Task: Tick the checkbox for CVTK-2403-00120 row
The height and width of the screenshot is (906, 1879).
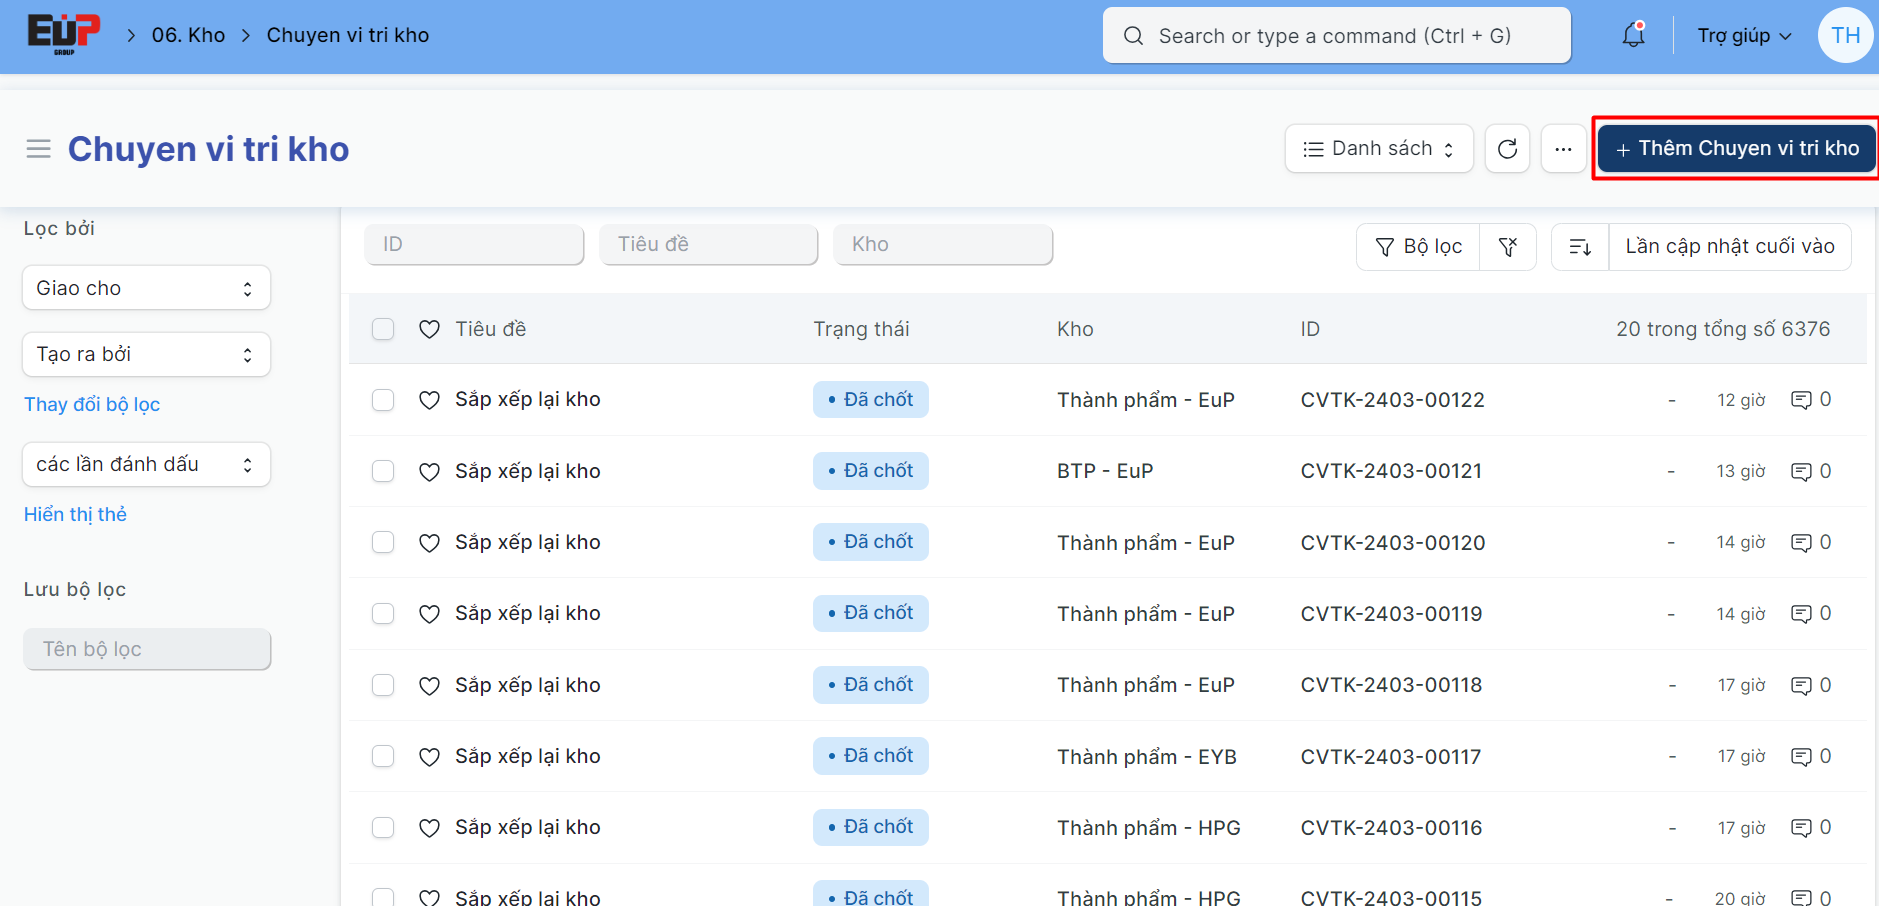Action: (383, 542)
